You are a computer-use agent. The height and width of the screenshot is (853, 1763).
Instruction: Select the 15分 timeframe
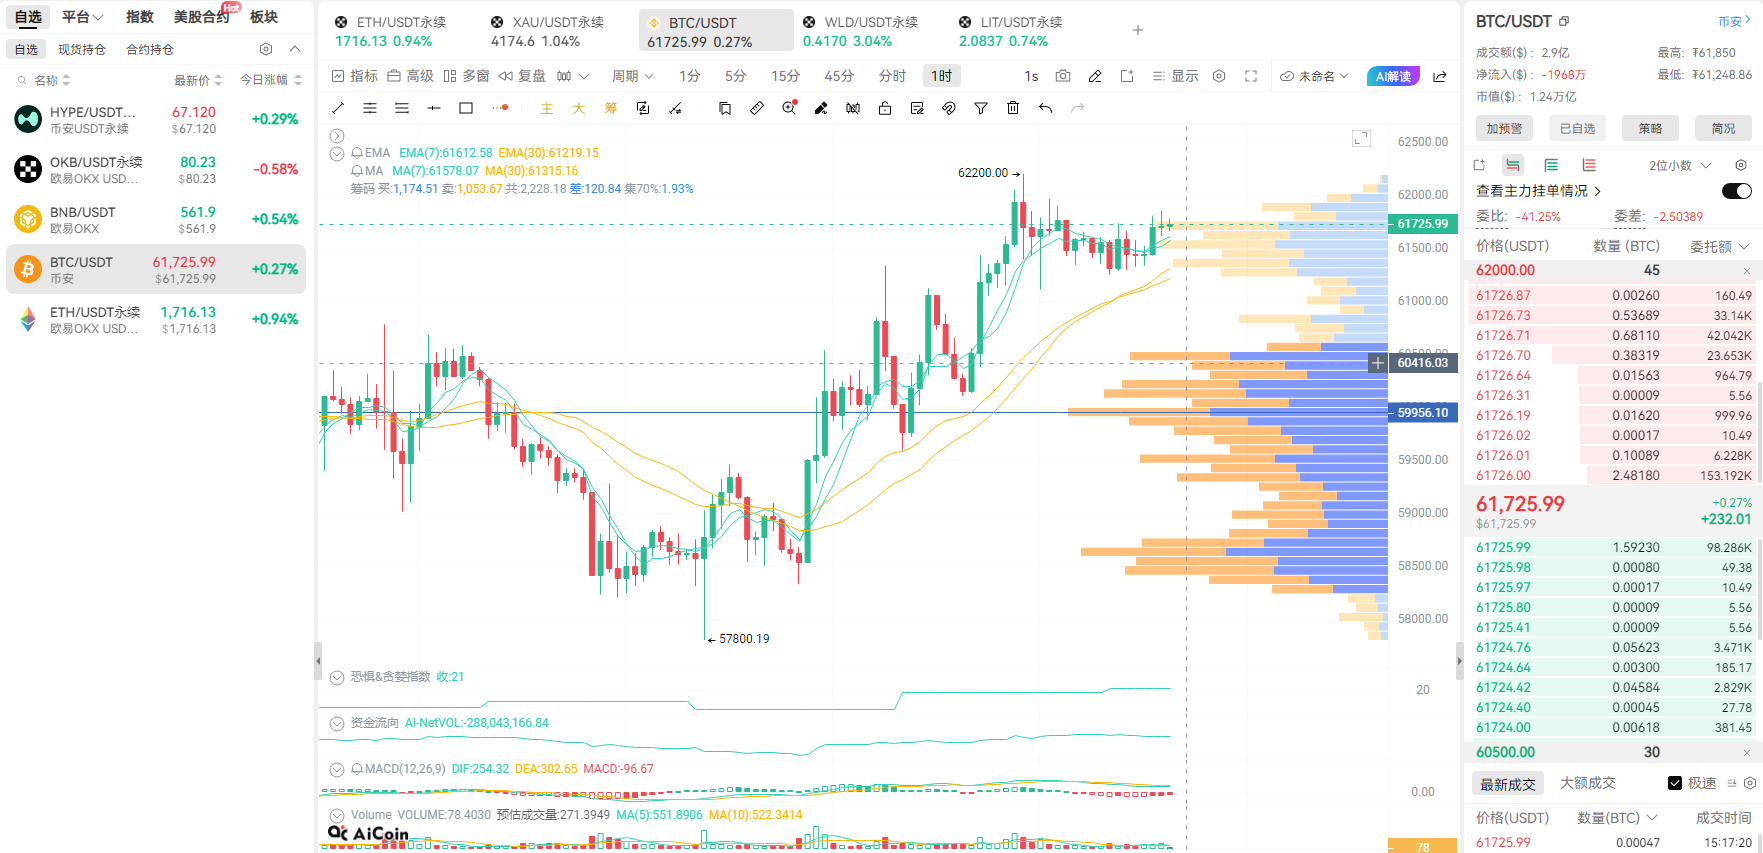785,76
